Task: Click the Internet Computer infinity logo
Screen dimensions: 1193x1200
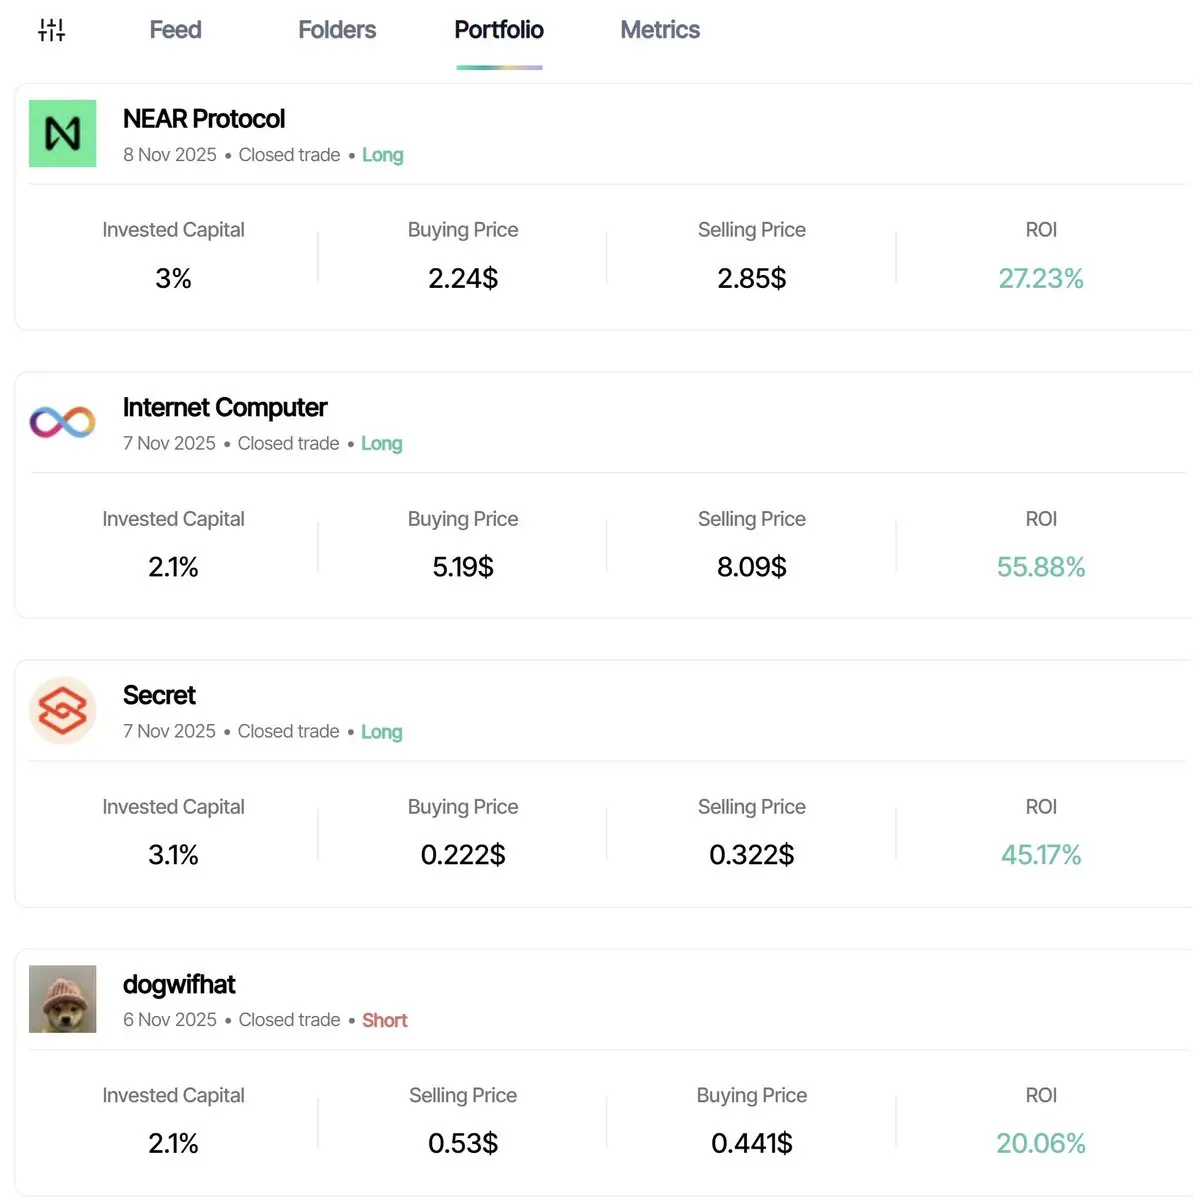Action: (62, 422)
